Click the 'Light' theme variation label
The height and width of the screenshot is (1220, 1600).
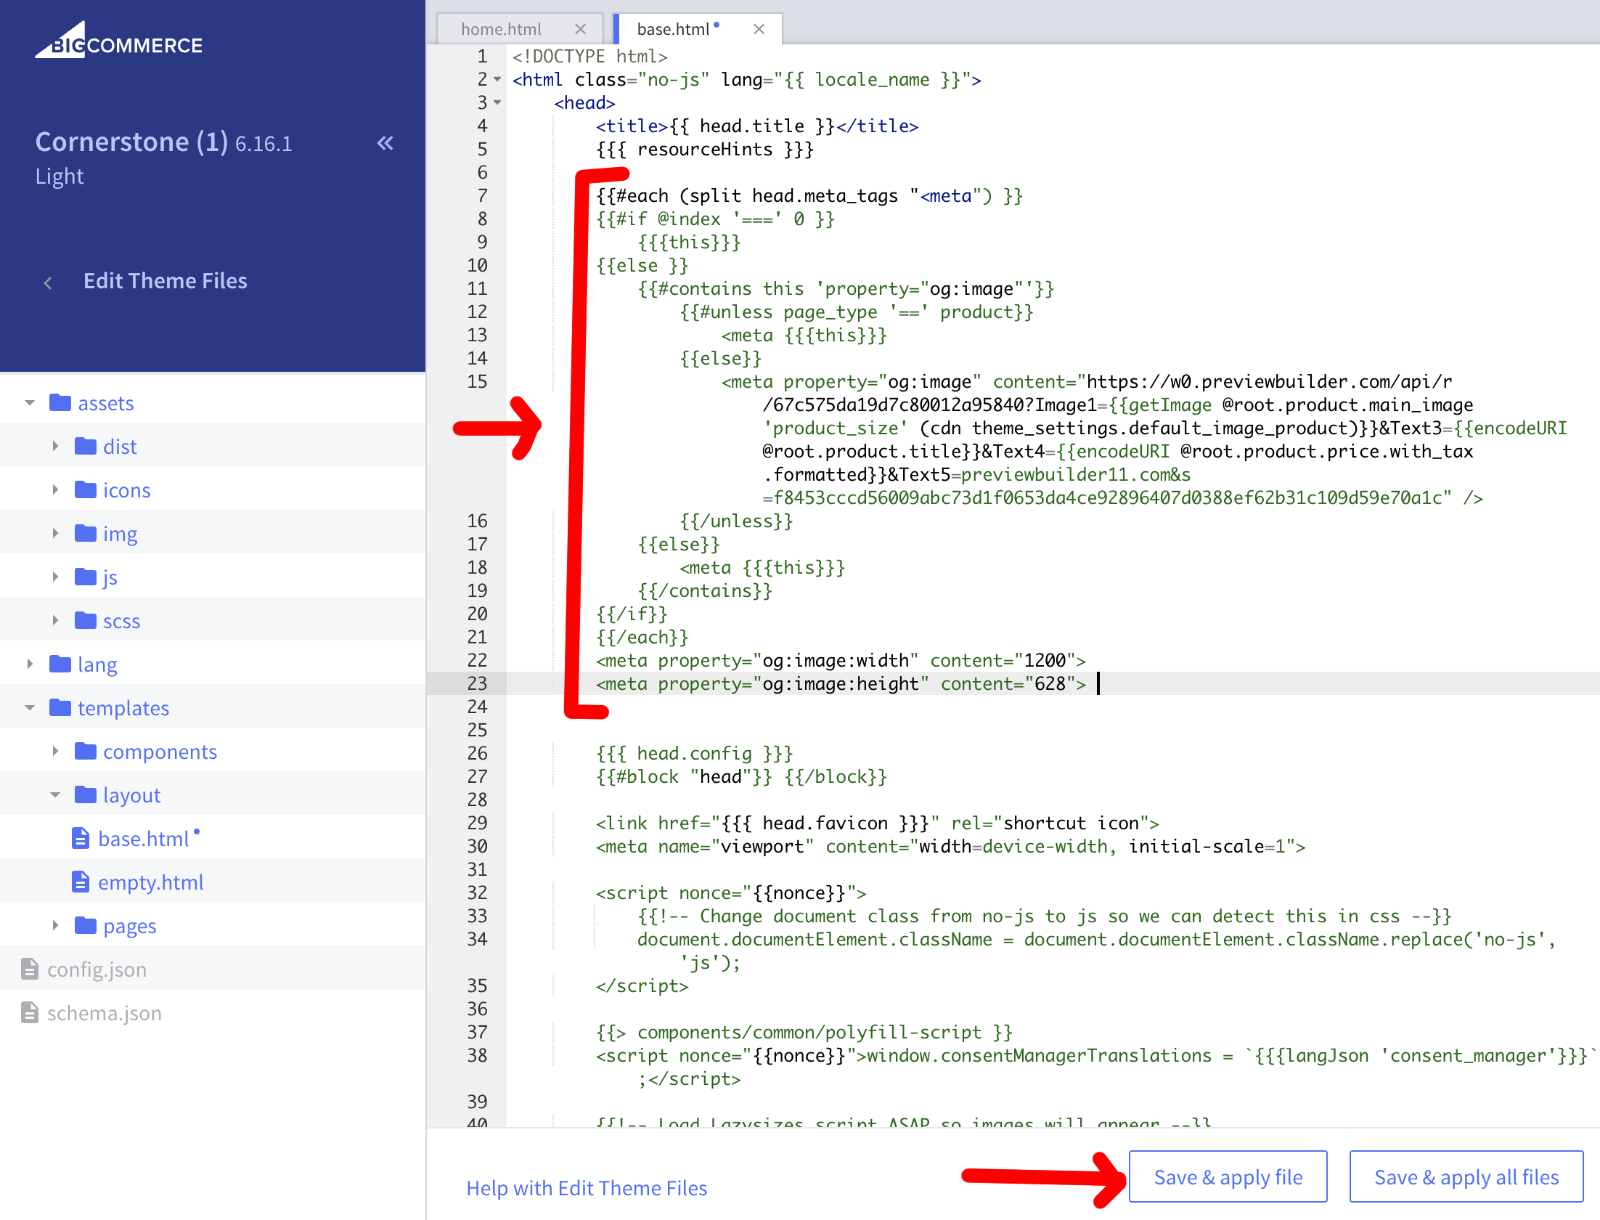coord(59,176)
